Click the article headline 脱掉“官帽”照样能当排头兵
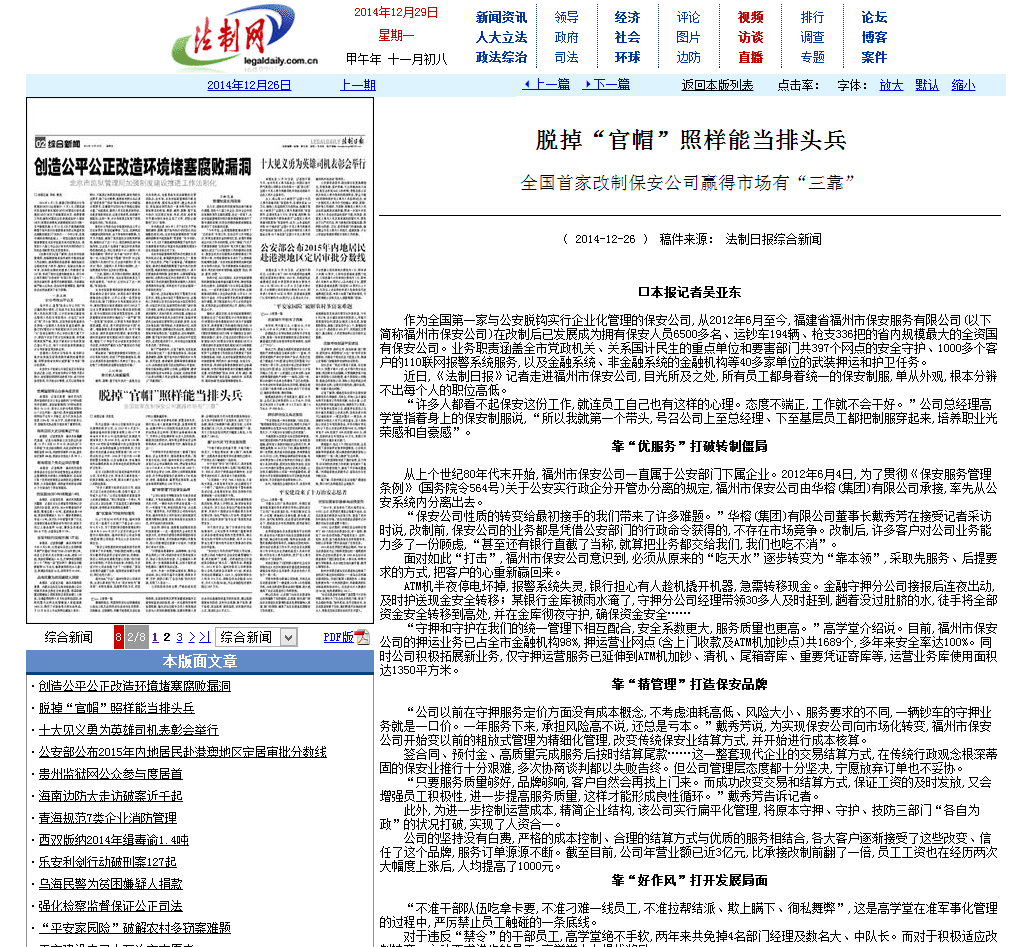 [690, 140]
